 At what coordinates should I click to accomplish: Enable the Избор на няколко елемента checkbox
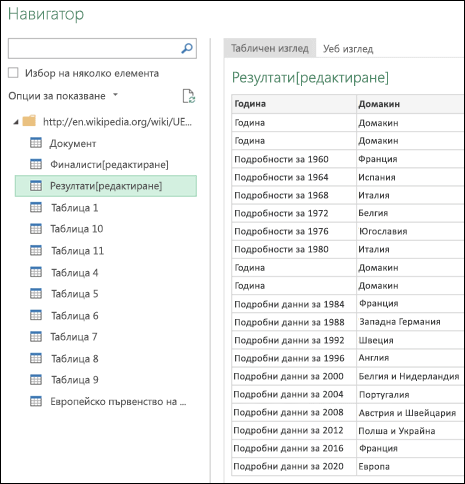pos(13,73)
